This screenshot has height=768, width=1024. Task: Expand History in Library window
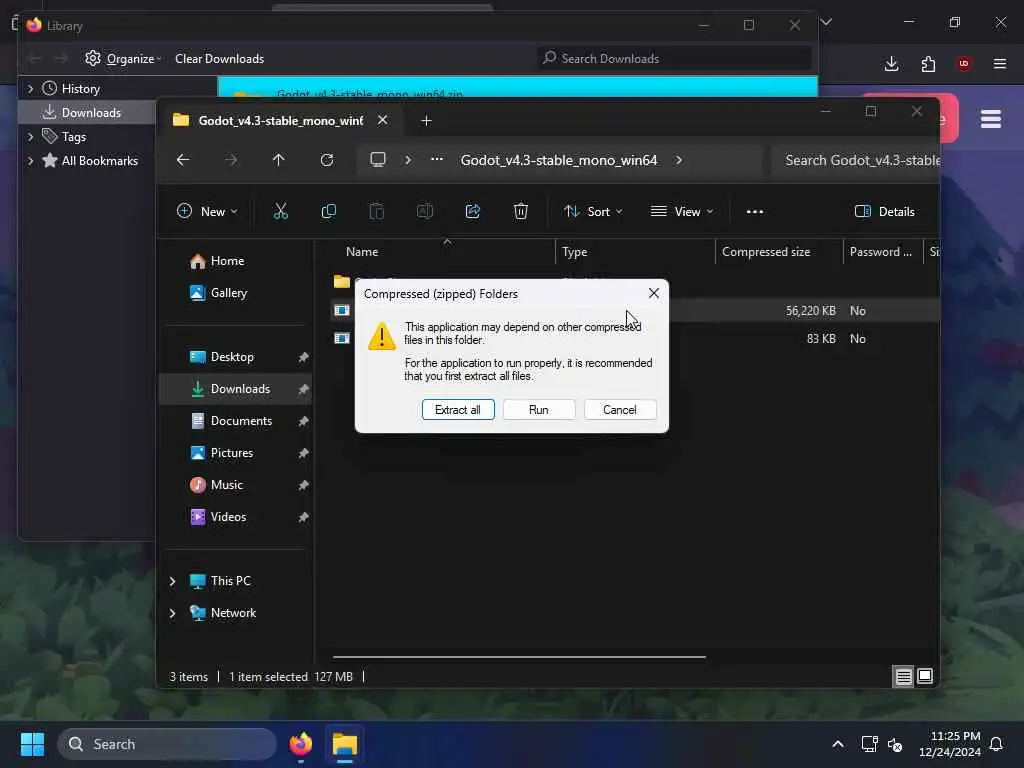30,89
